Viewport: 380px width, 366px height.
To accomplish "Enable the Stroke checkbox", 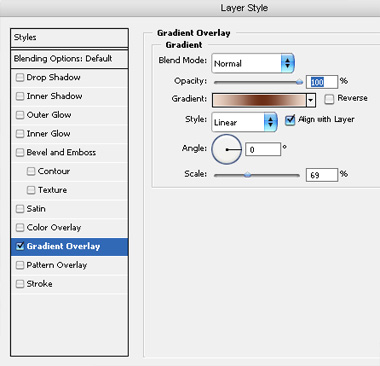I will click(20, 284).
